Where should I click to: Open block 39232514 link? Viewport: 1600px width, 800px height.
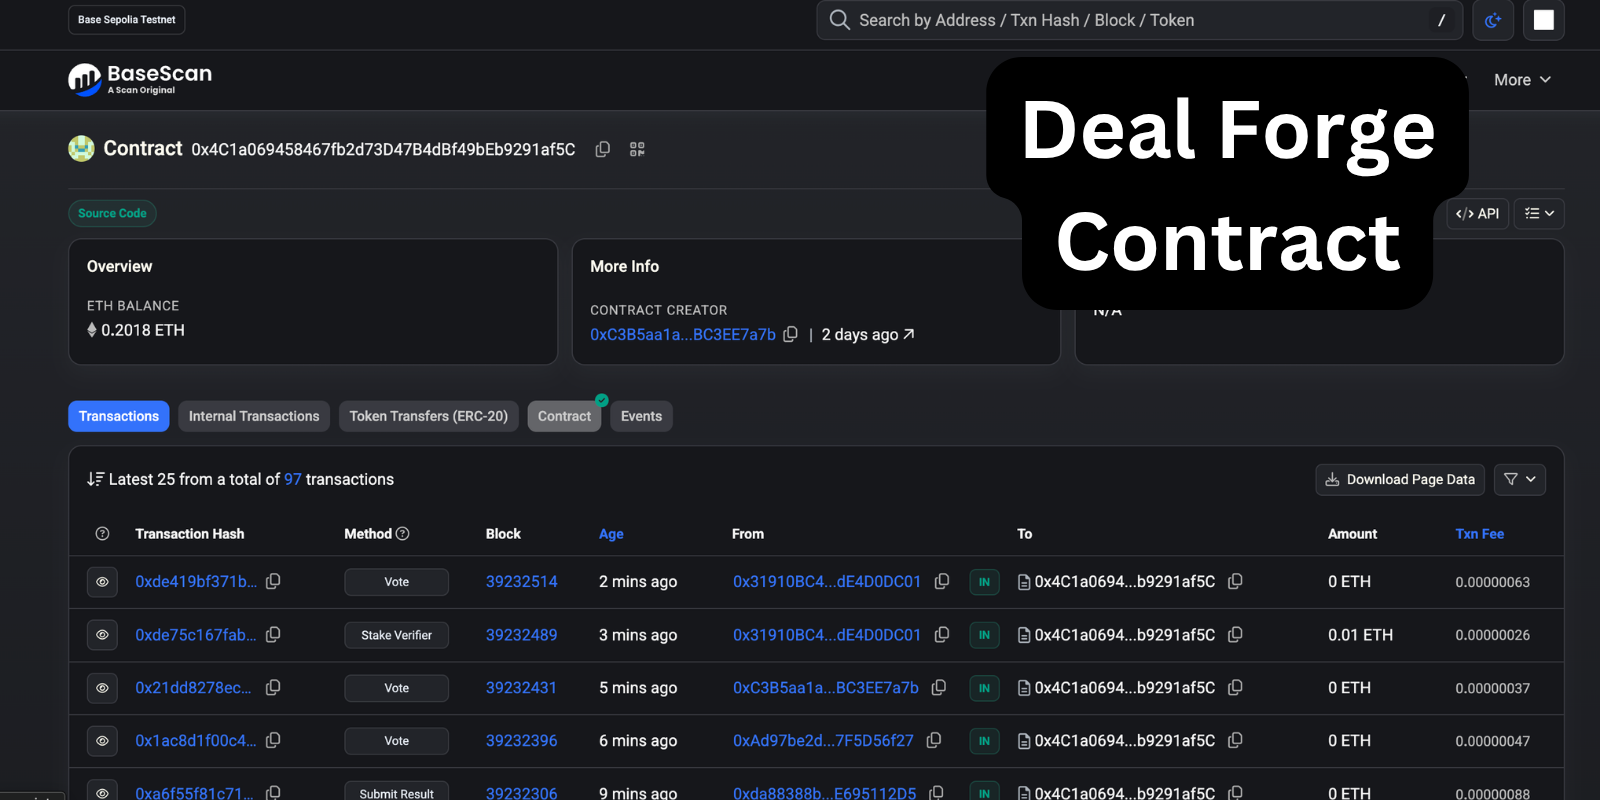click(x=522, y=582)
